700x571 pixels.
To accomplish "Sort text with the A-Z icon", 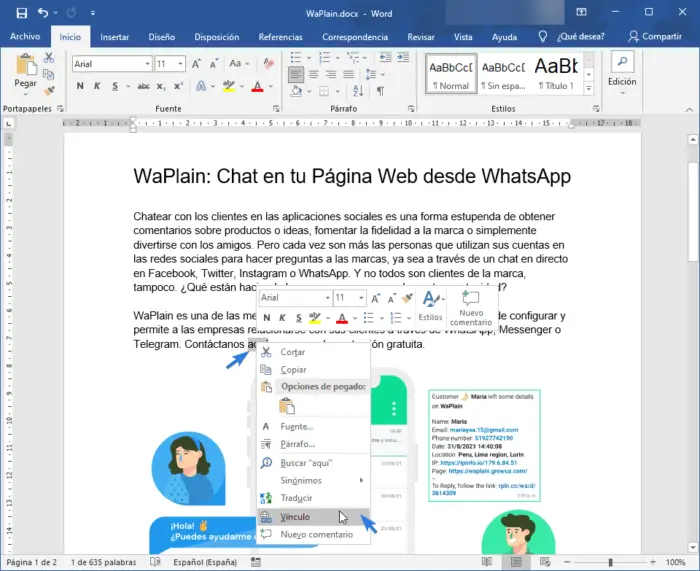I will (358, 91).
